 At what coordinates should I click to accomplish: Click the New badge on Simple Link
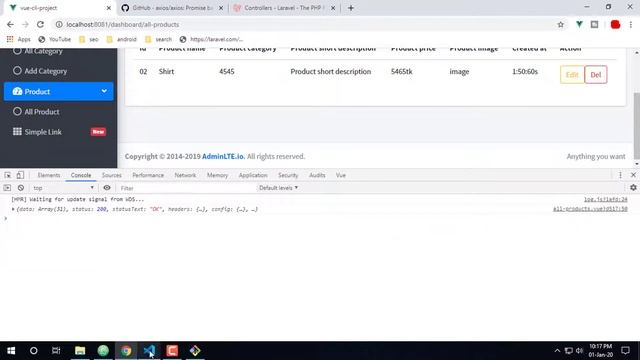(98, 132)
